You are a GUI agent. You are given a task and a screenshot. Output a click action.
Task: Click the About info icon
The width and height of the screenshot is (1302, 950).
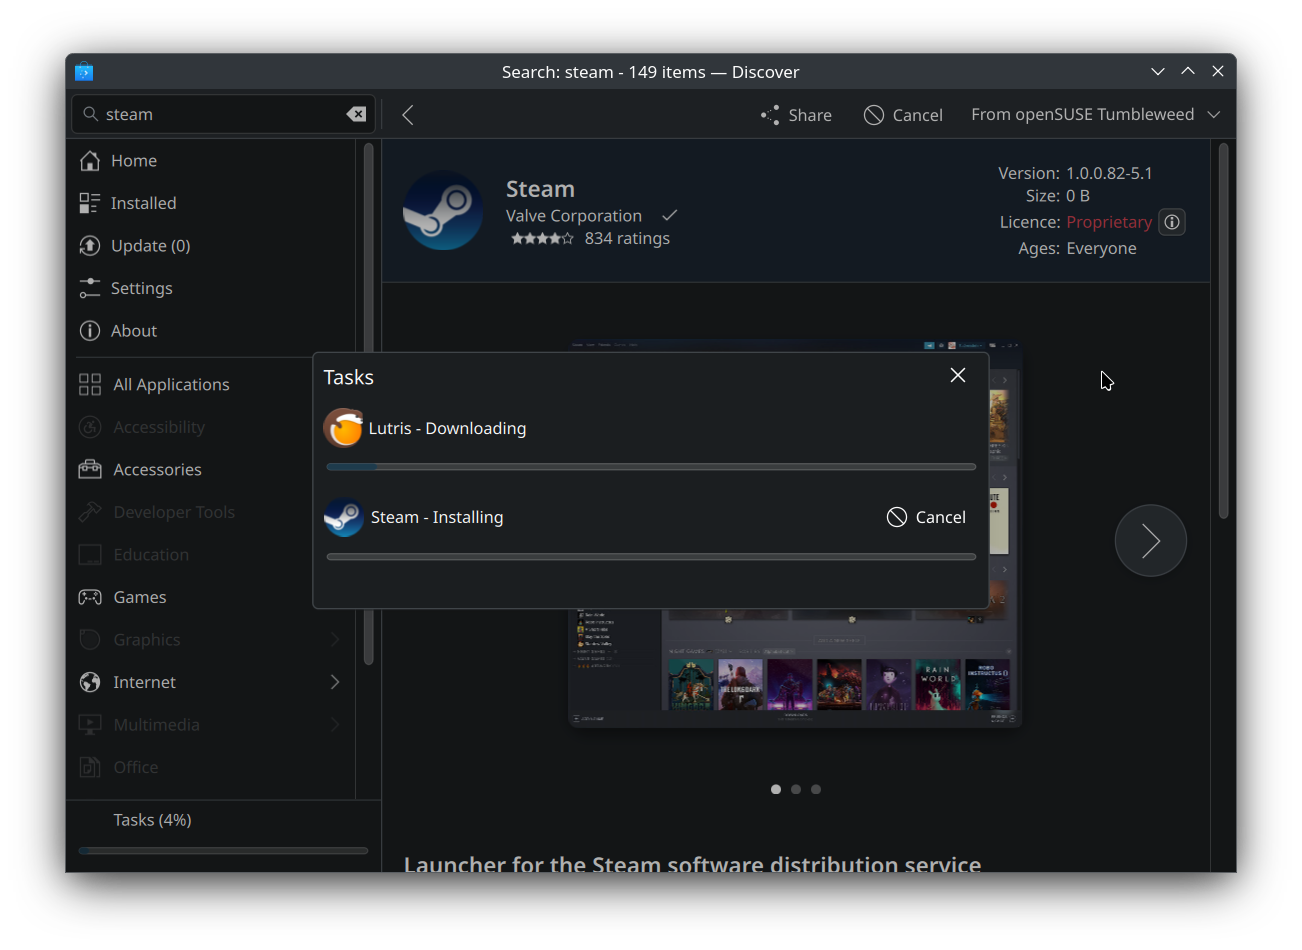click(90, 331)
